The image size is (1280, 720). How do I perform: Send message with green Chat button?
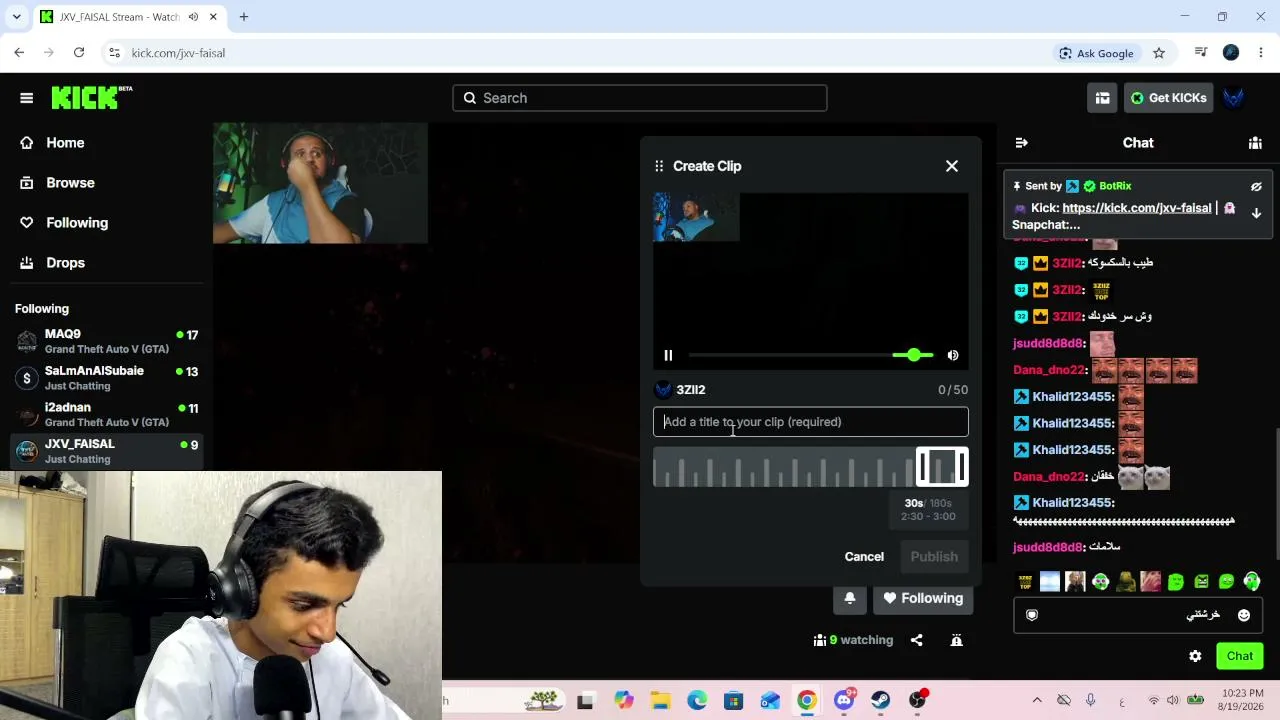(x=1240, y=656)
